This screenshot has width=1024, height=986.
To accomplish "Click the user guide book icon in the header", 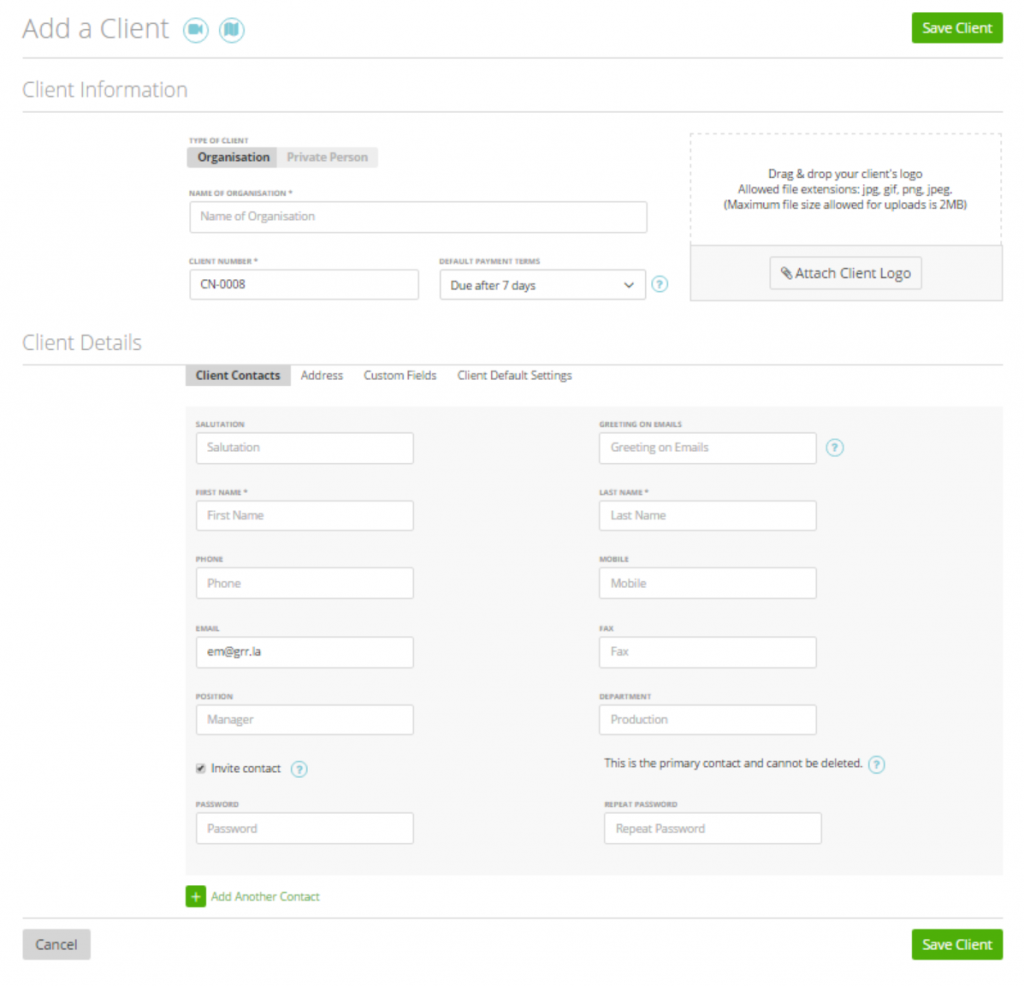I will coord(231,30).
